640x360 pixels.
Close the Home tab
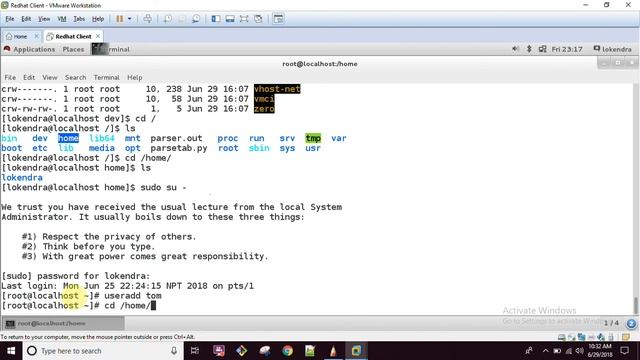coord(36,36)
